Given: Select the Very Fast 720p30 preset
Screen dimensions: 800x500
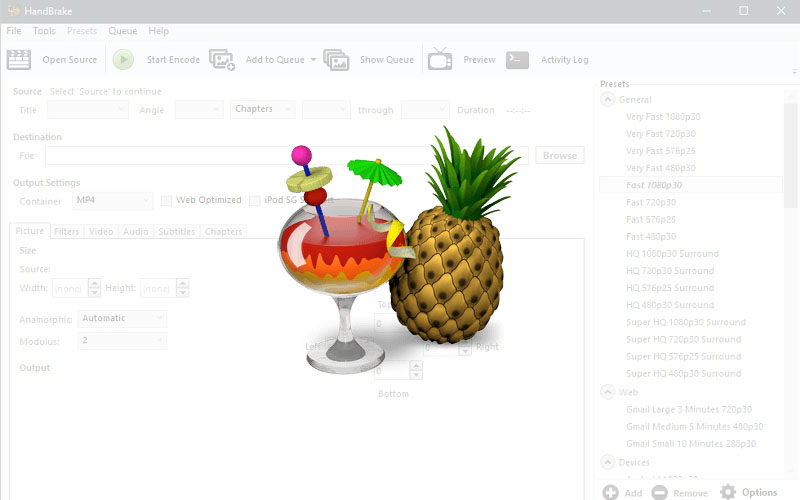Looking at the screenshot, I should 660,134.
